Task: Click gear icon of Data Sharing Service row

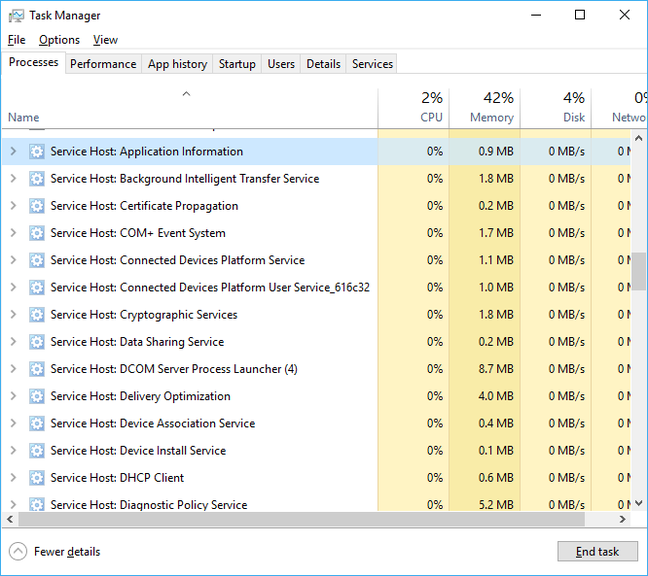Action: pos(37,342)
